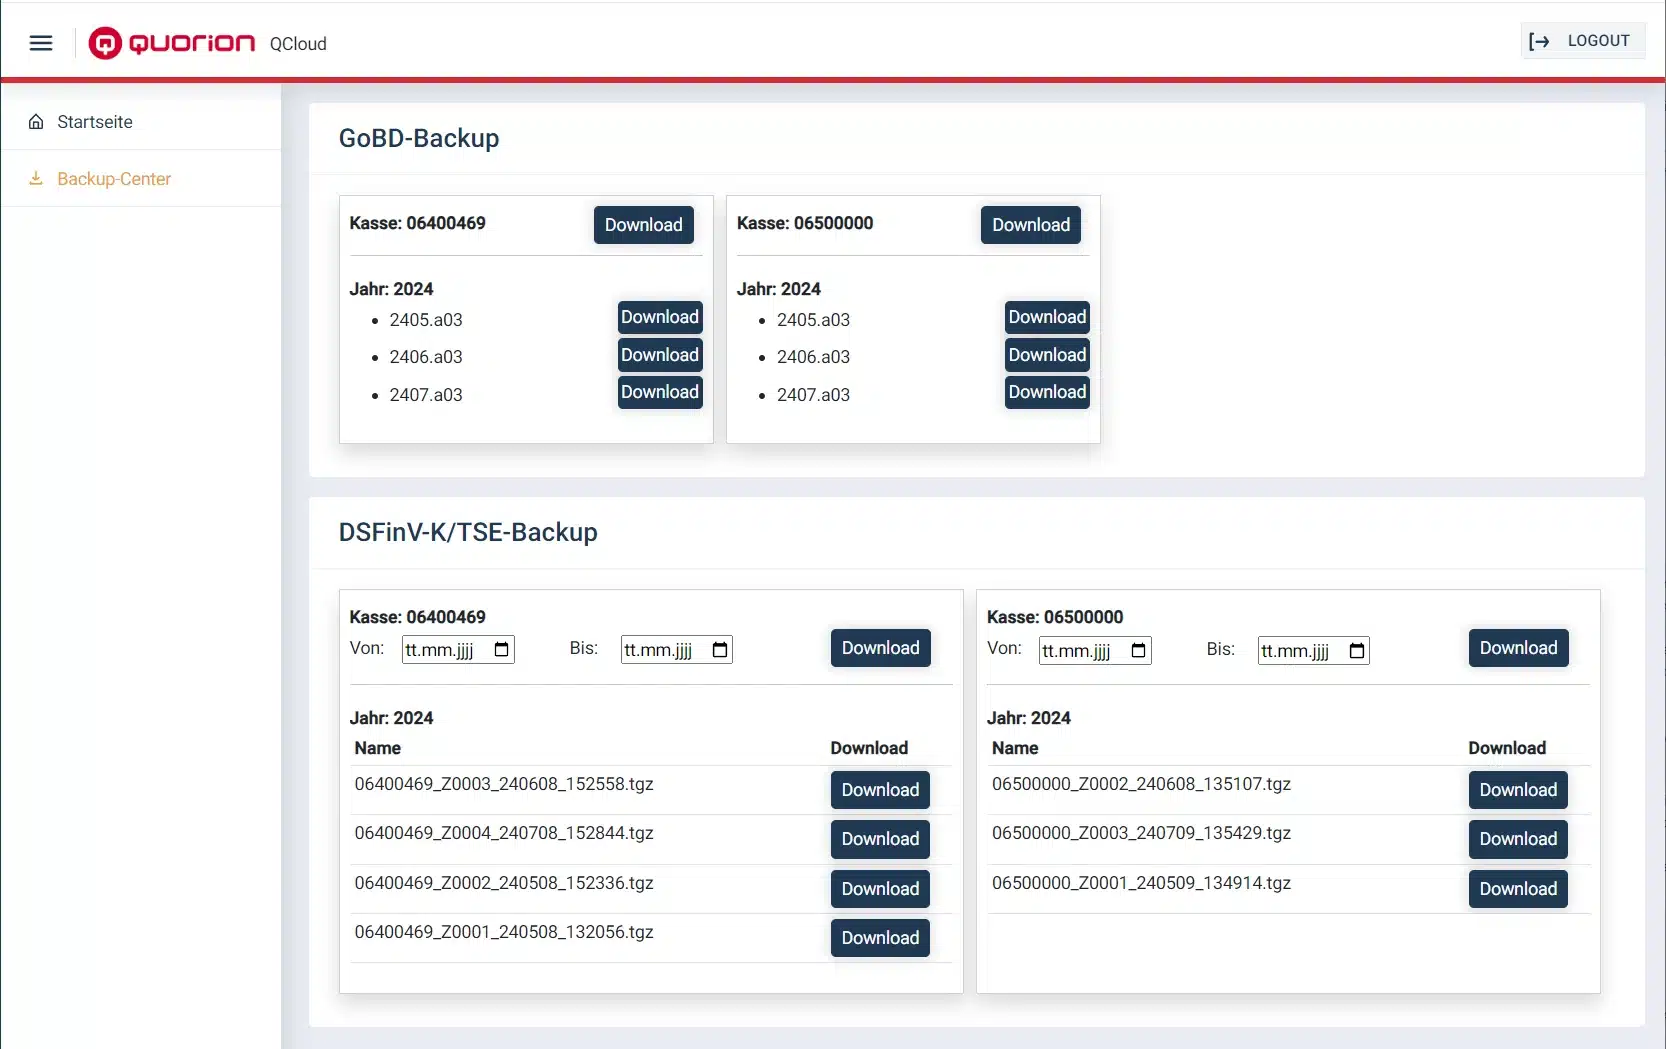This screenshot has height=1049, width=1666.
Task: Download 06500000_Z0003_240709_135429.tgz
Action: click(x=1518, y=839)
